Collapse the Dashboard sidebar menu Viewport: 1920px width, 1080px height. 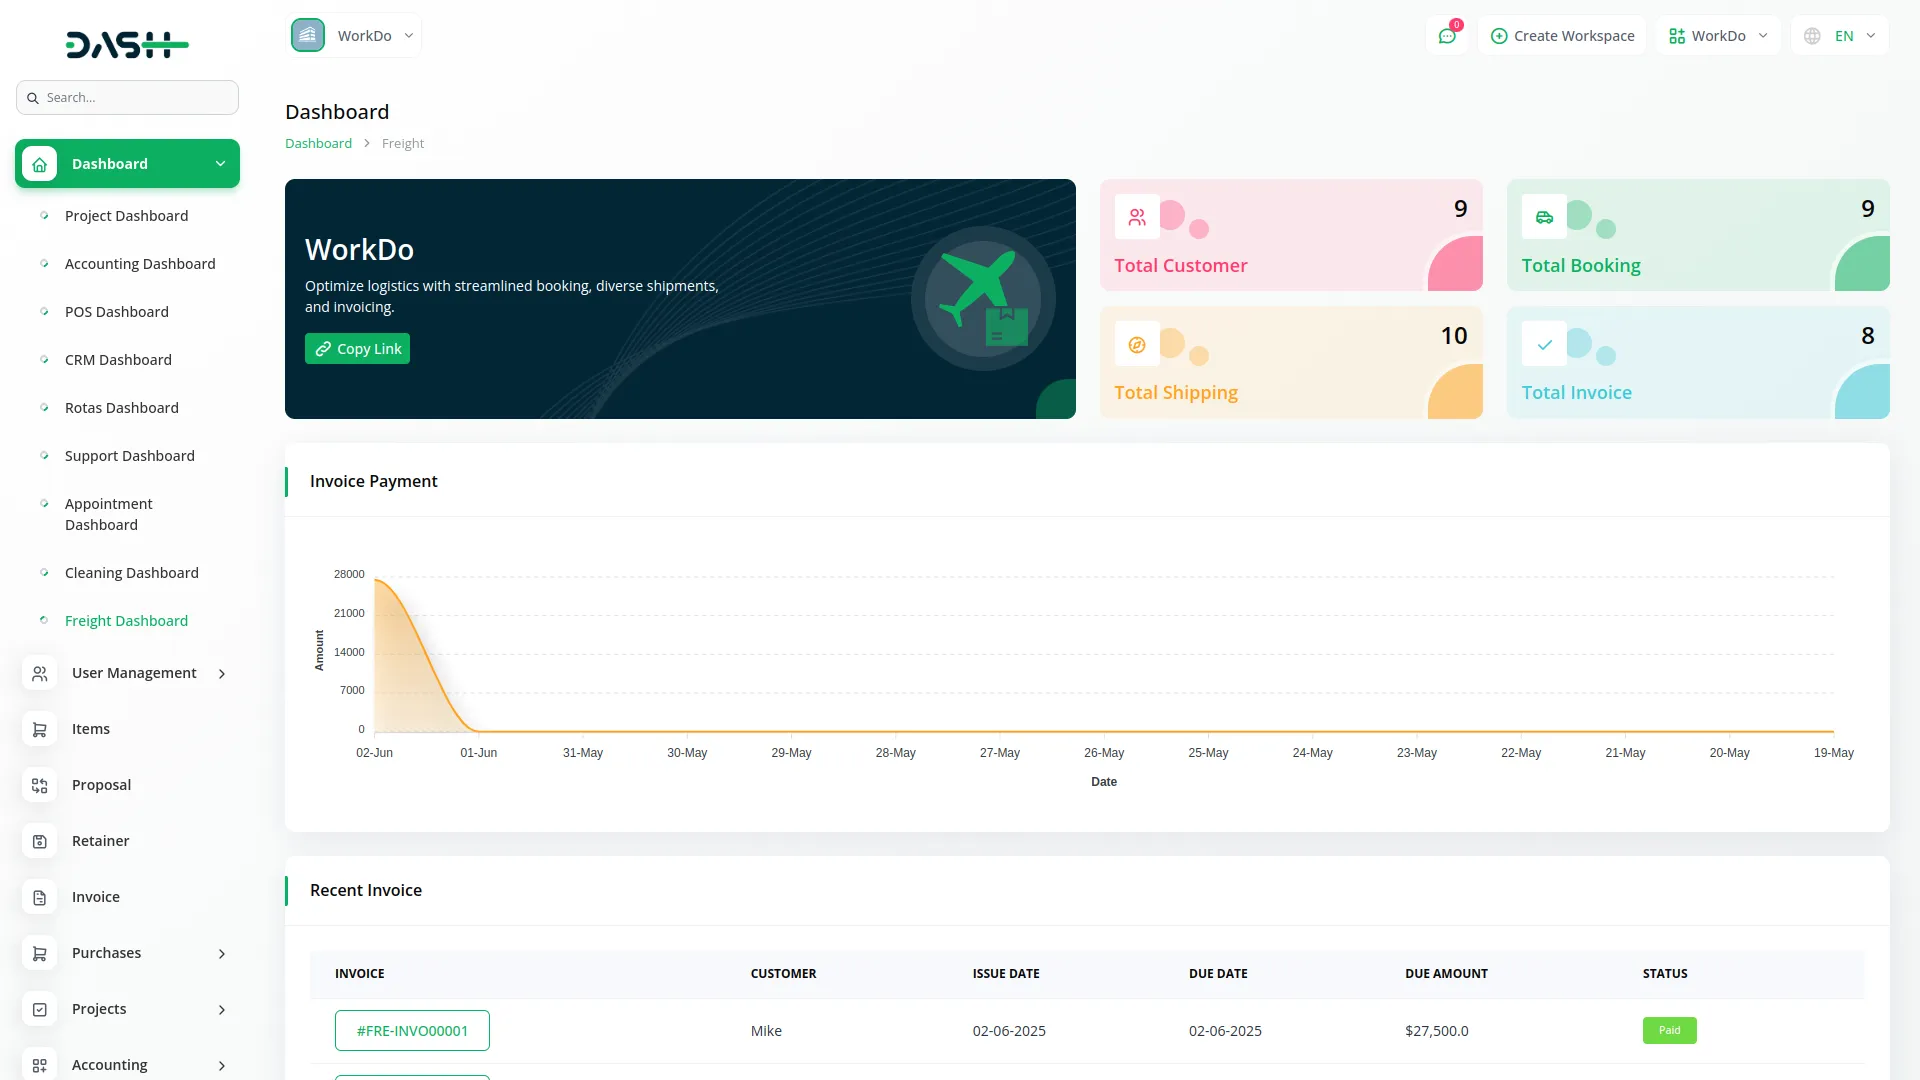[x=220, y=164]
